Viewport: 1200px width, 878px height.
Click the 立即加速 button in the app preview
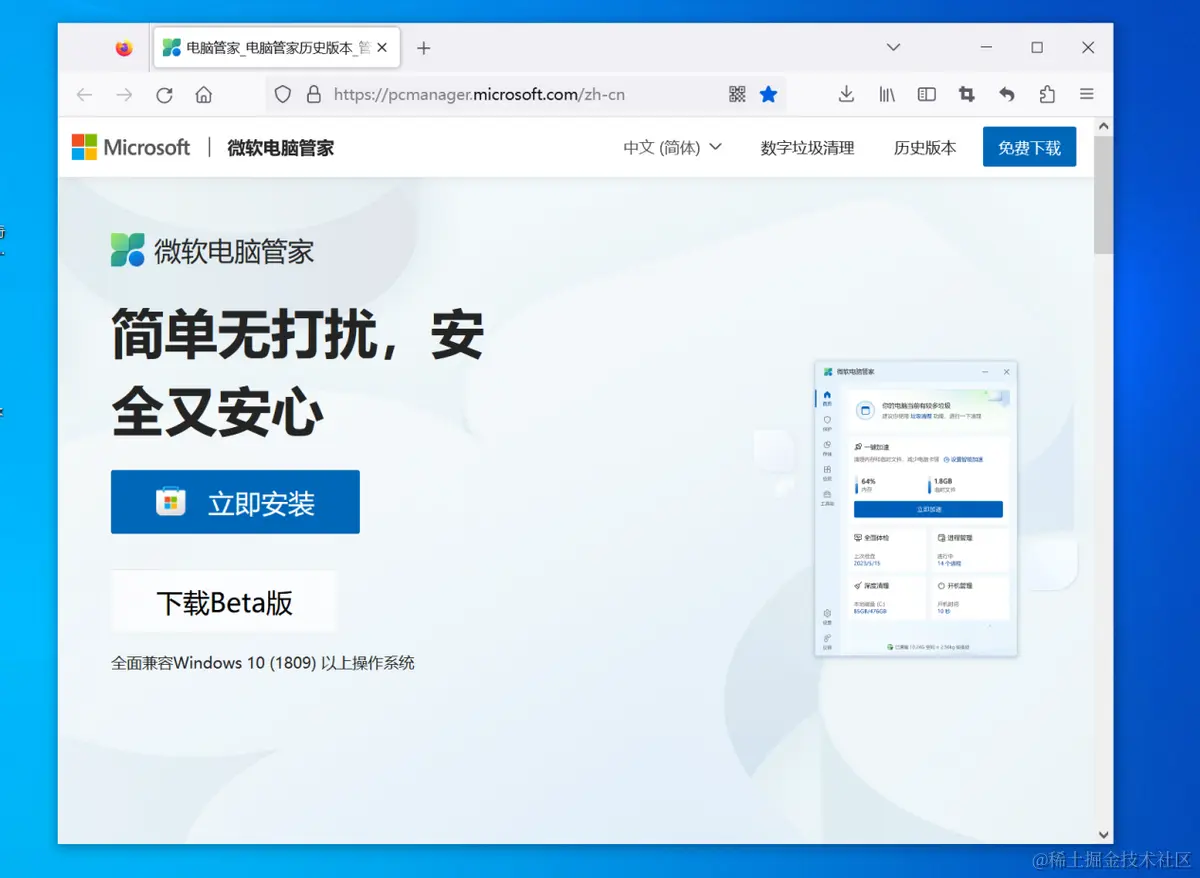(928, 509)
